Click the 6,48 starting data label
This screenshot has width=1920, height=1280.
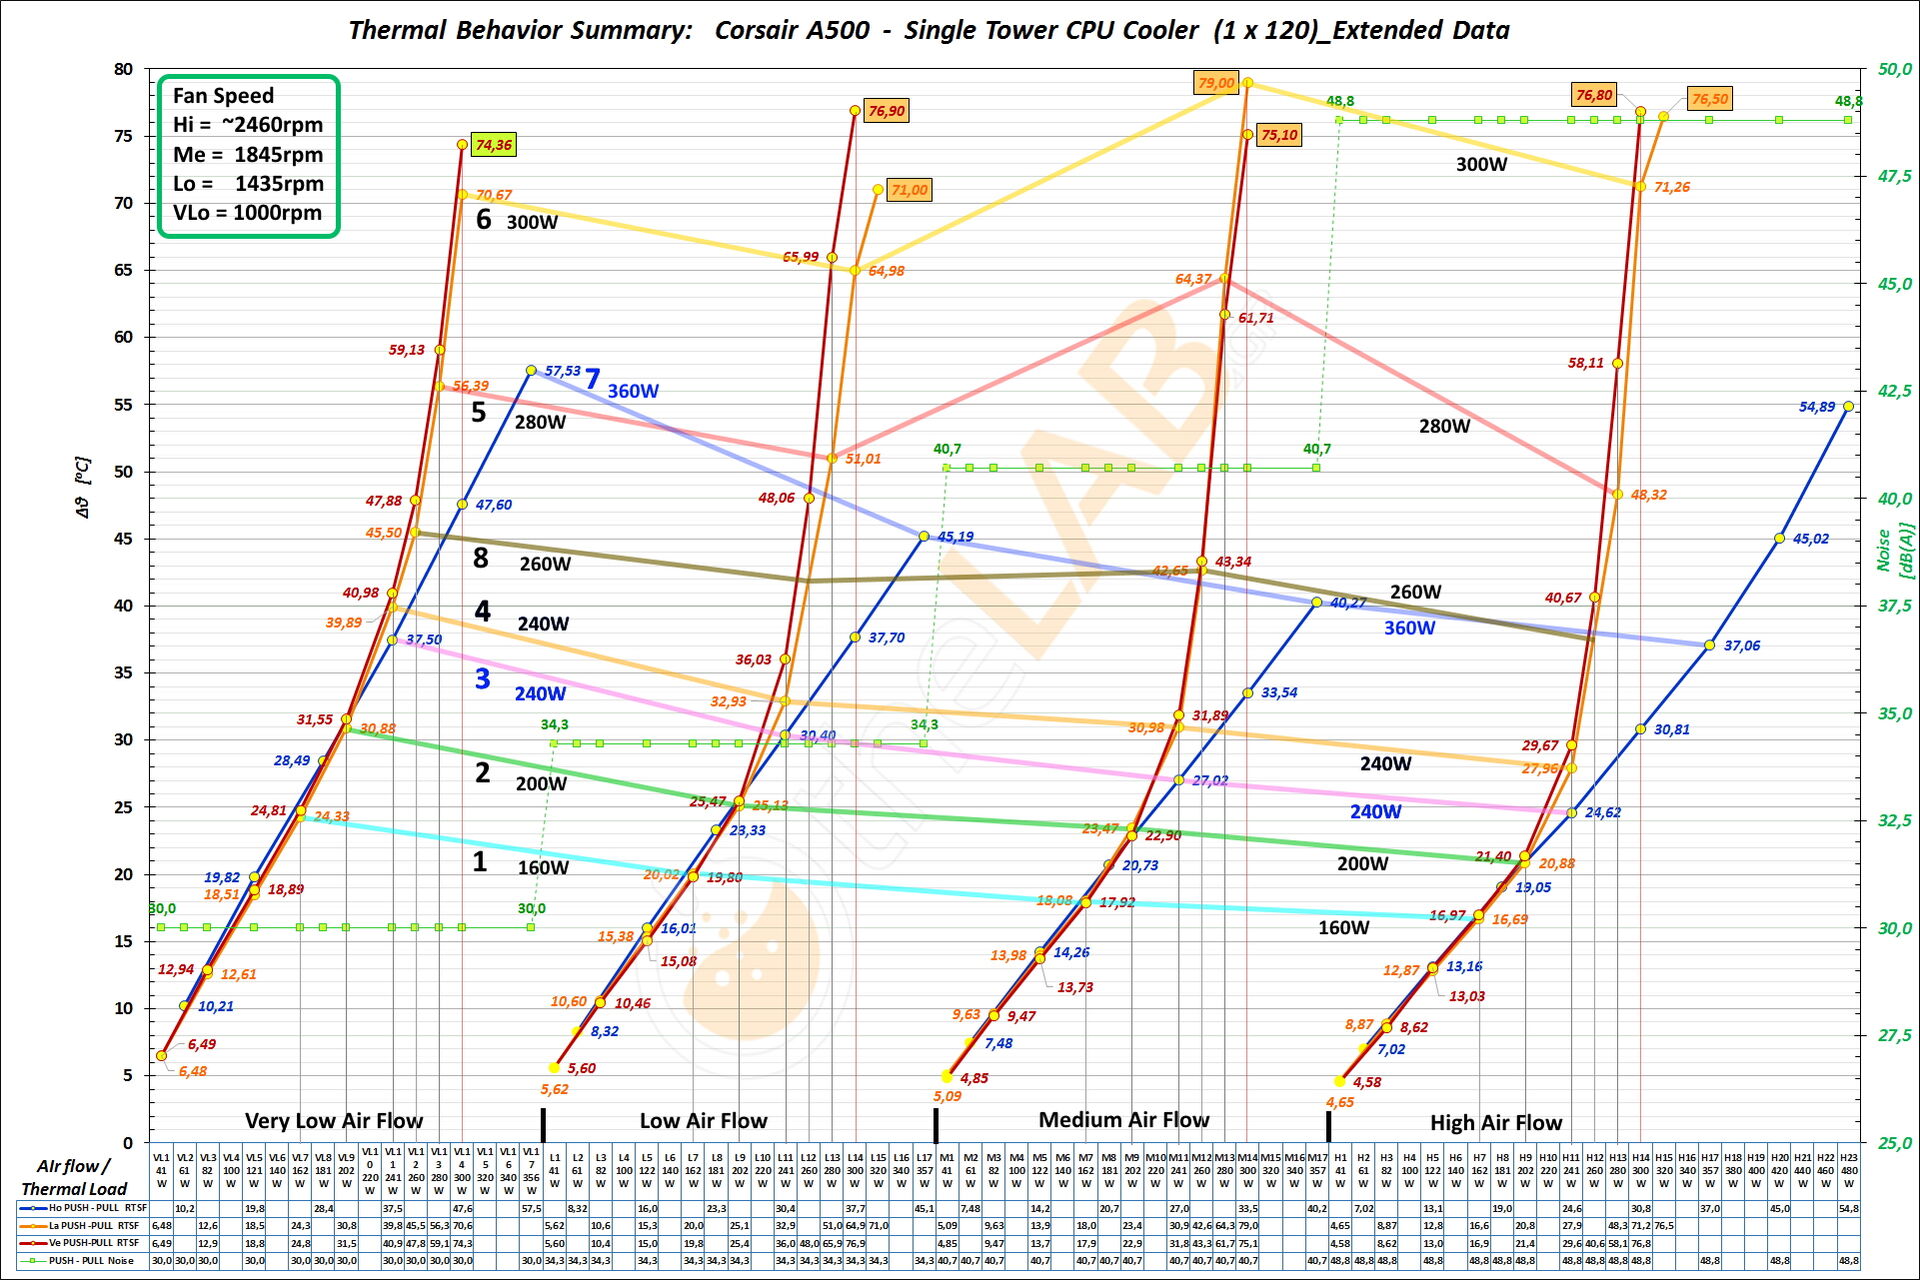click(x=193, y=1071)
